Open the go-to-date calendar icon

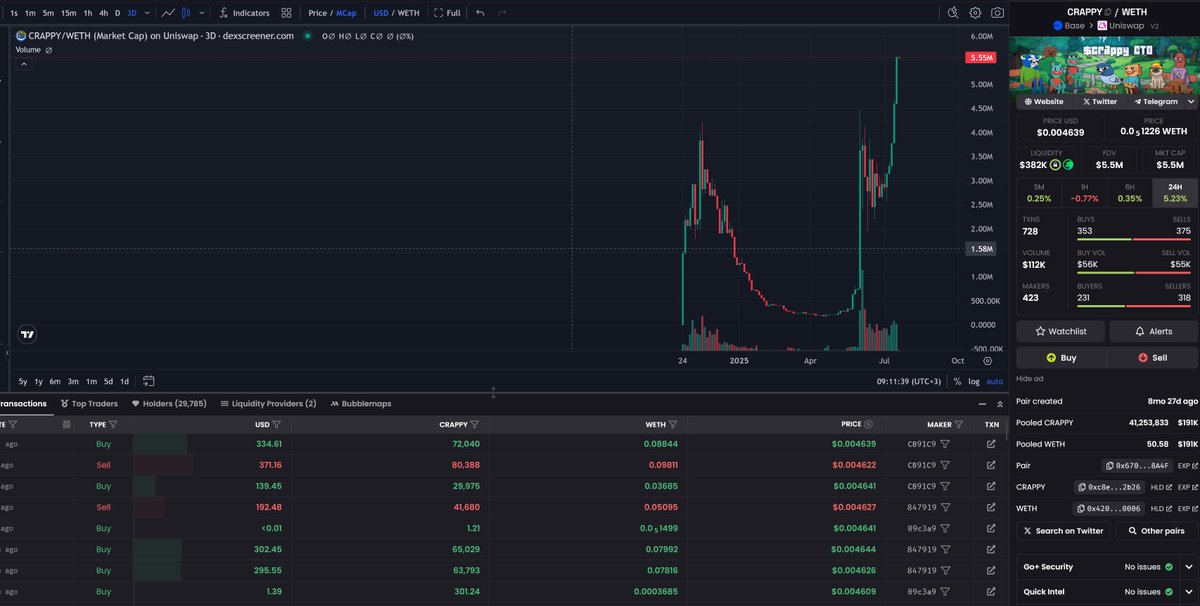click(149, 381)
